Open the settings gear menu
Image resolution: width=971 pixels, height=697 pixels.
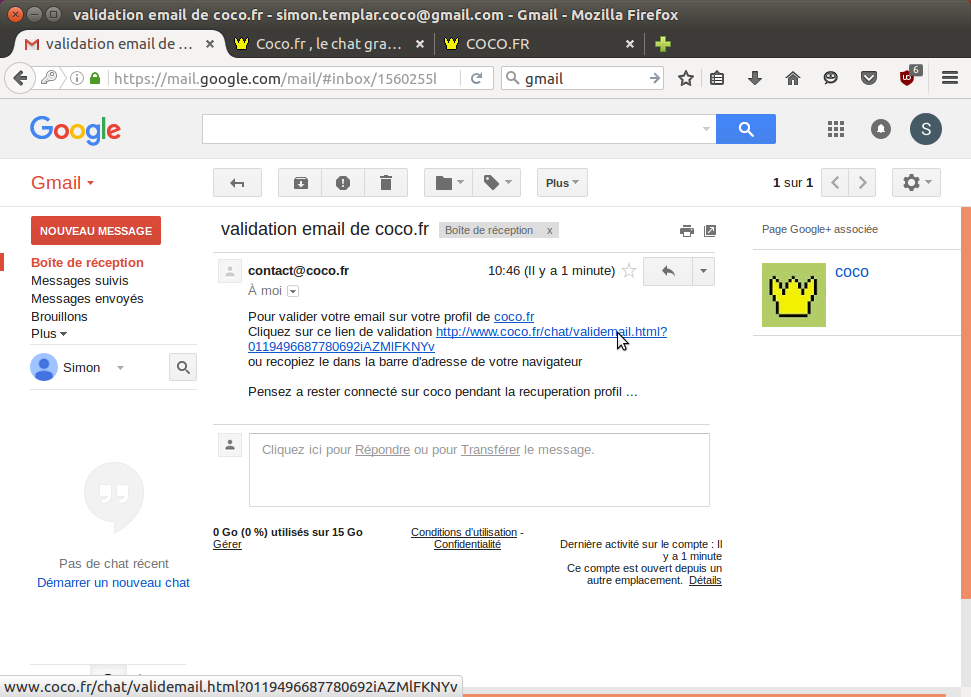pos(916,183)
